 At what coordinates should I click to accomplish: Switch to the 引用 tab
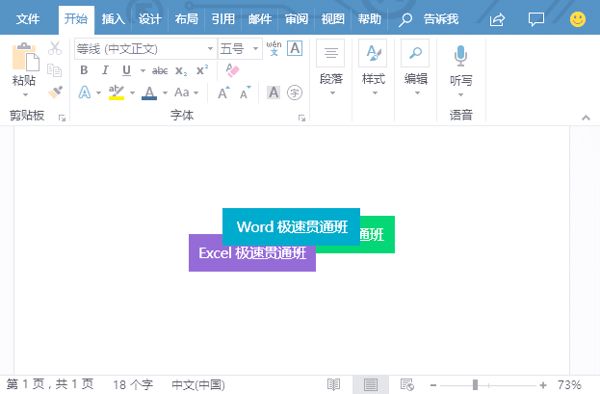pos(223,19)
